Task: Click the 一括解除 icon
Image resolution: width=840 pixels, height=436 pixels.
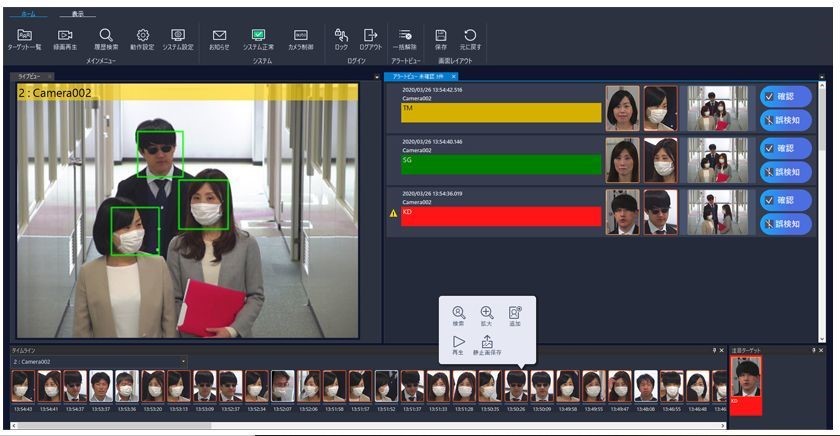Action: [x=405, y=39]
